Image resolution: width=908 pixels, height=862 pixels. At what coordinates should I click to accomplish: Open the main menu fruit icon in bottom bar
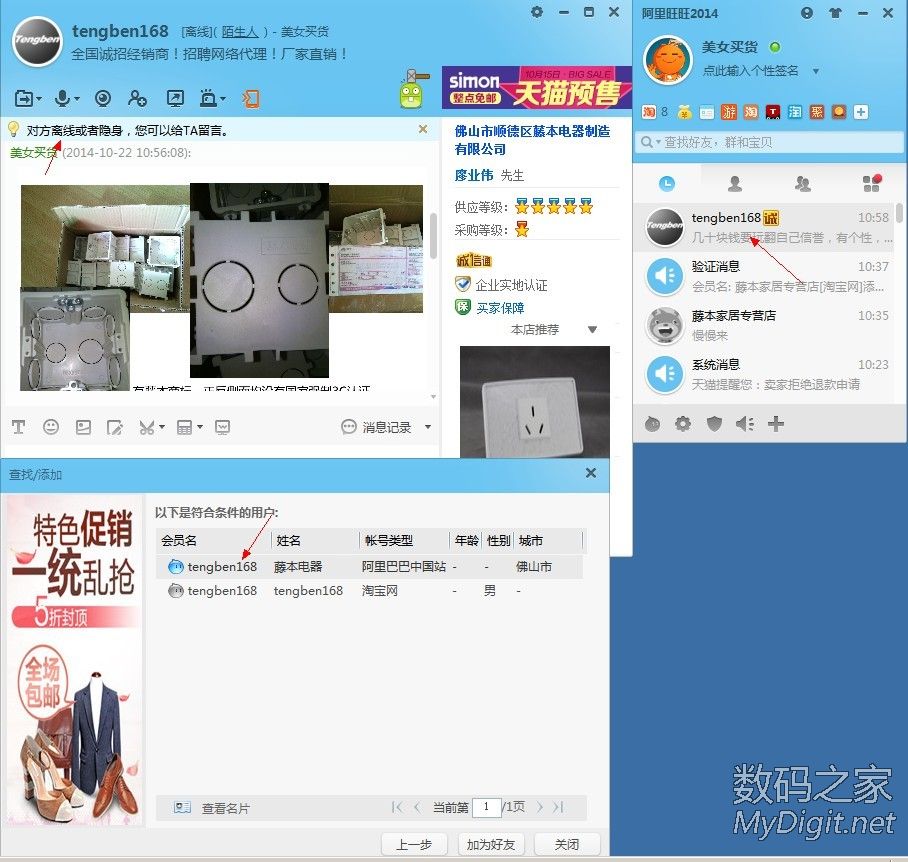click(653, 424)
